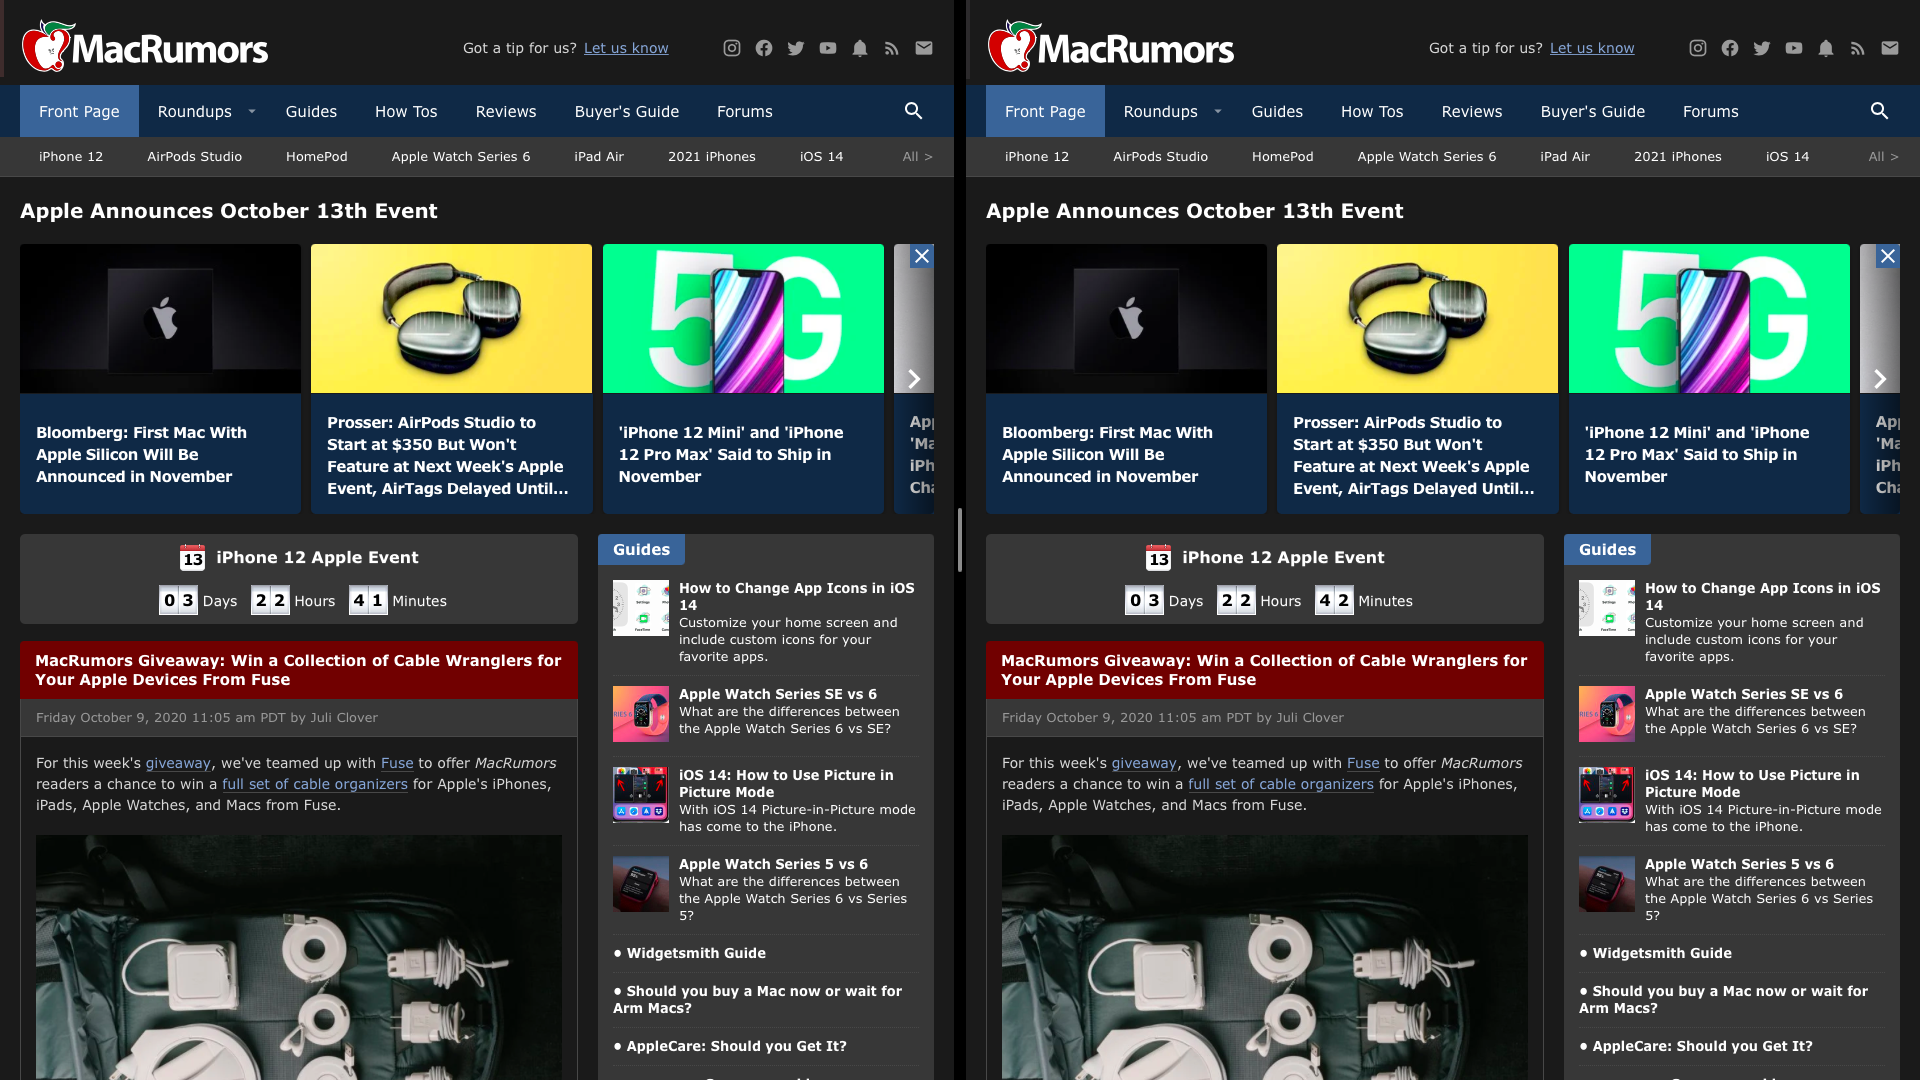Open HomePod roundup in right window

1283,157
